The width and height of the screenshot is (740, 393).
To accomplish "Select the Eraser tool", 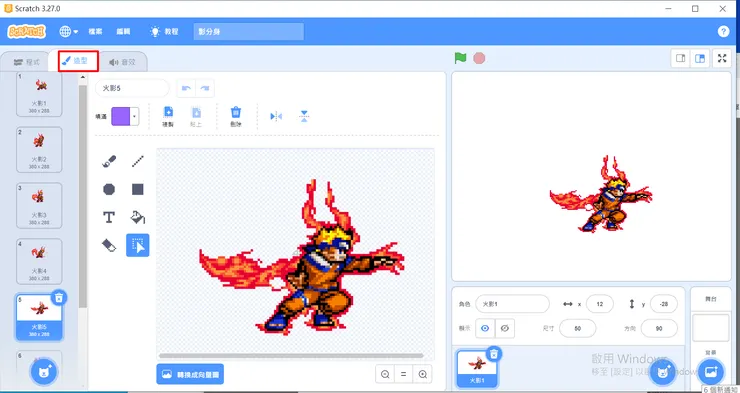I will coord(109,245).
